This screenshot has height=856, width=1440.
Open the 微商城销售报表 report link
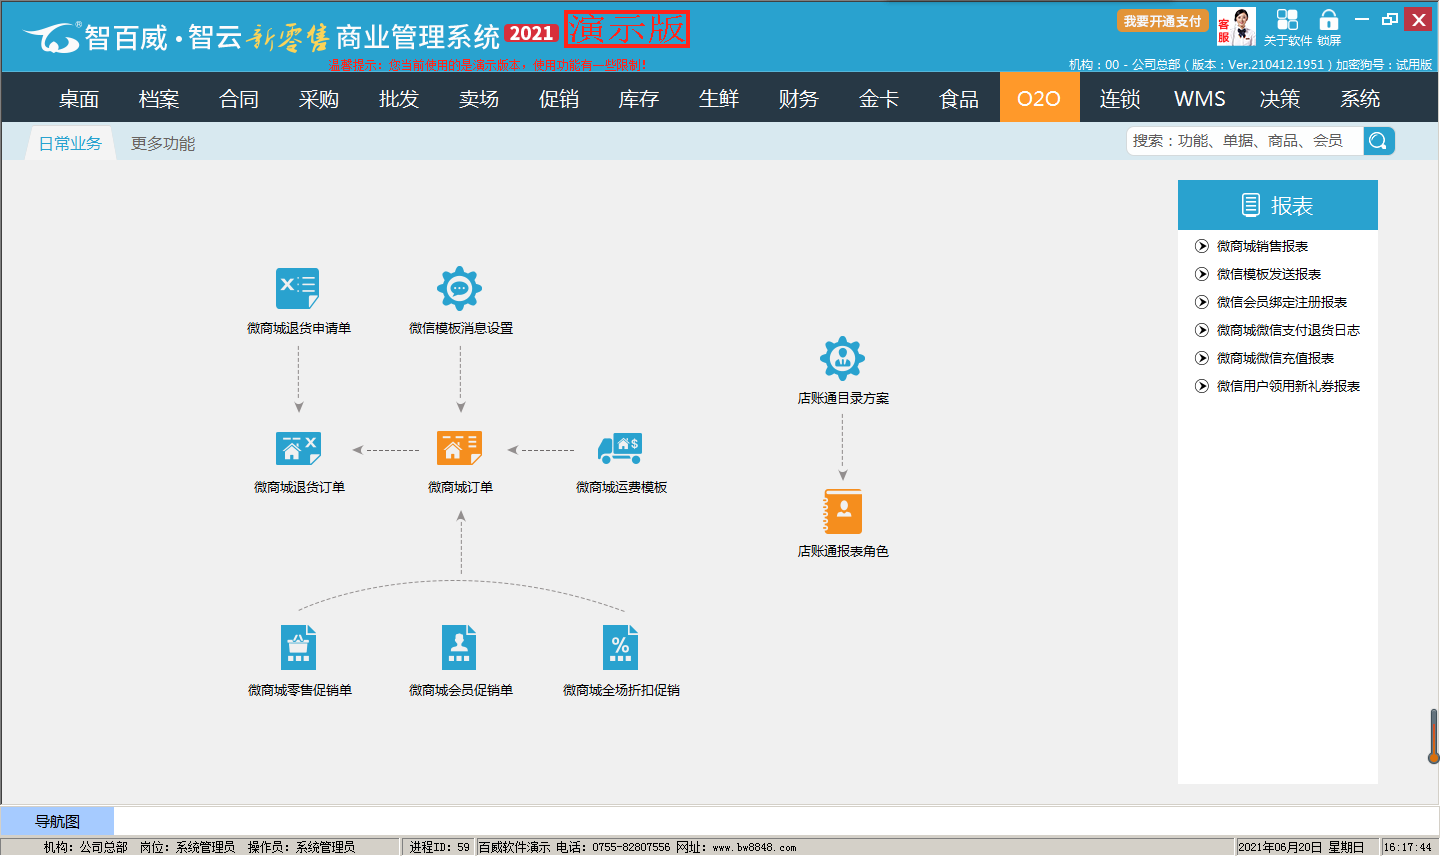point(1262,246)
